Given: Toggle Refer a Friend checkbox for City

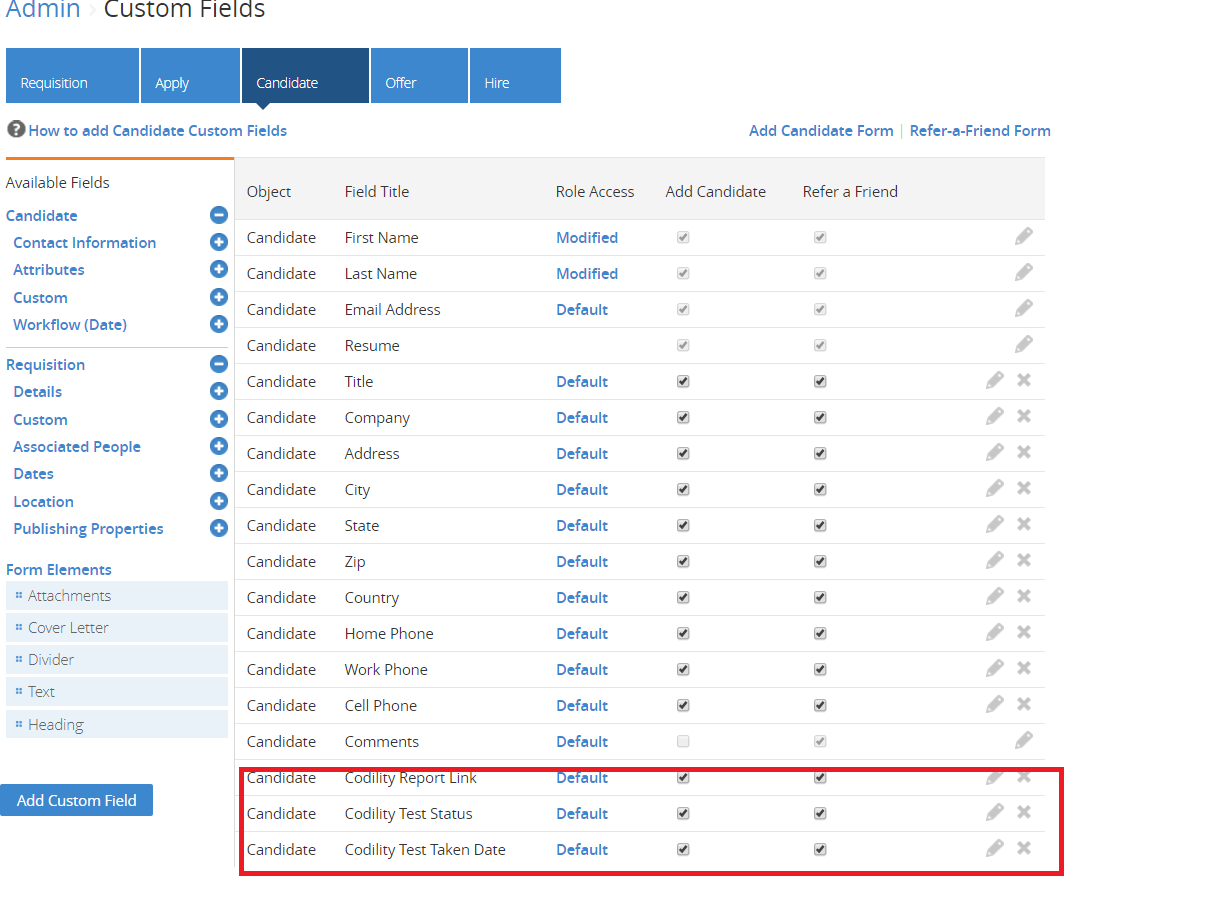Looking at the screenshot, I should coord(820,489).
